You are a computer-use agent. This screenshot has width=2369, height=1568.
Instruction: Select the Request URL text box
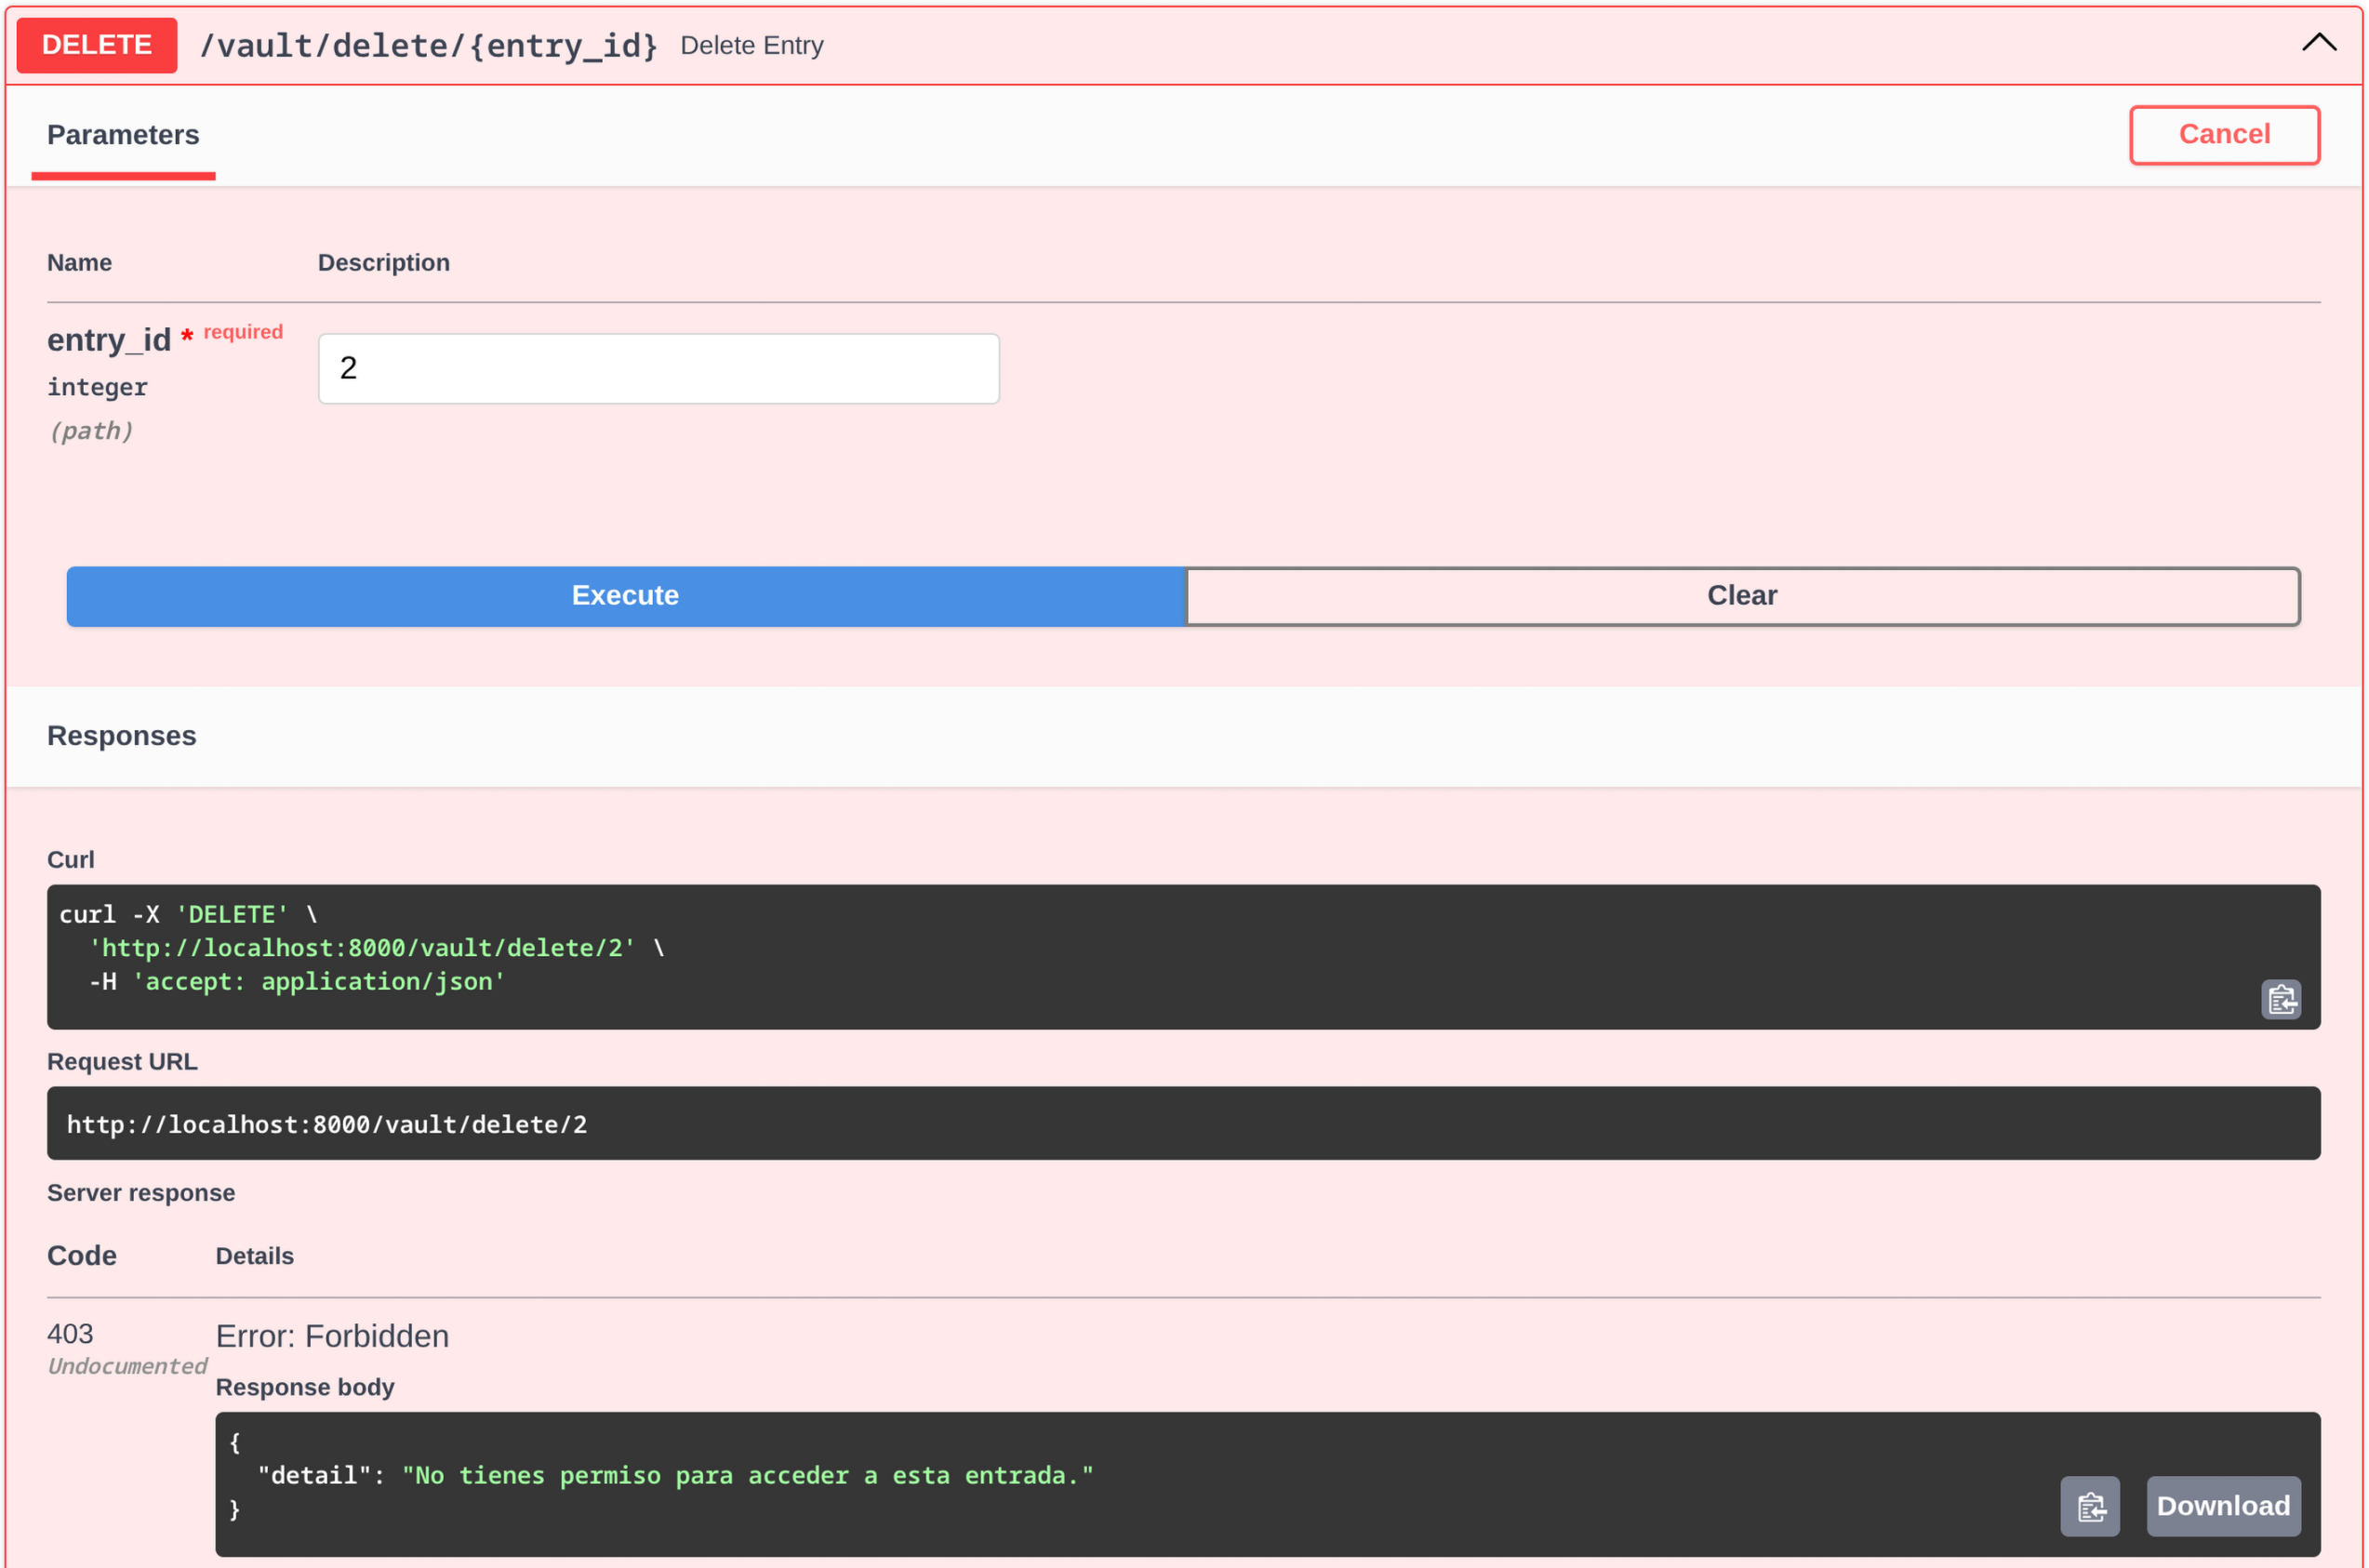pos(1184,1123)
